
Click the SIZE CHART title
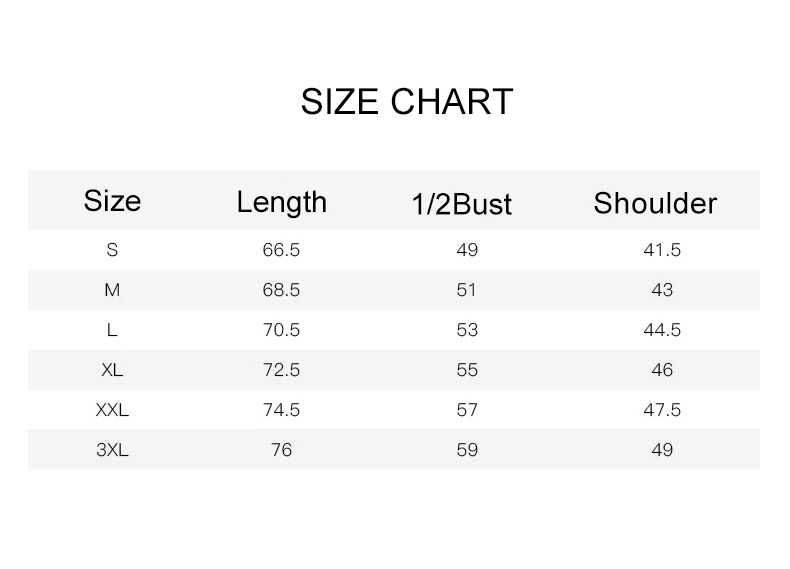tap(406, 102)
